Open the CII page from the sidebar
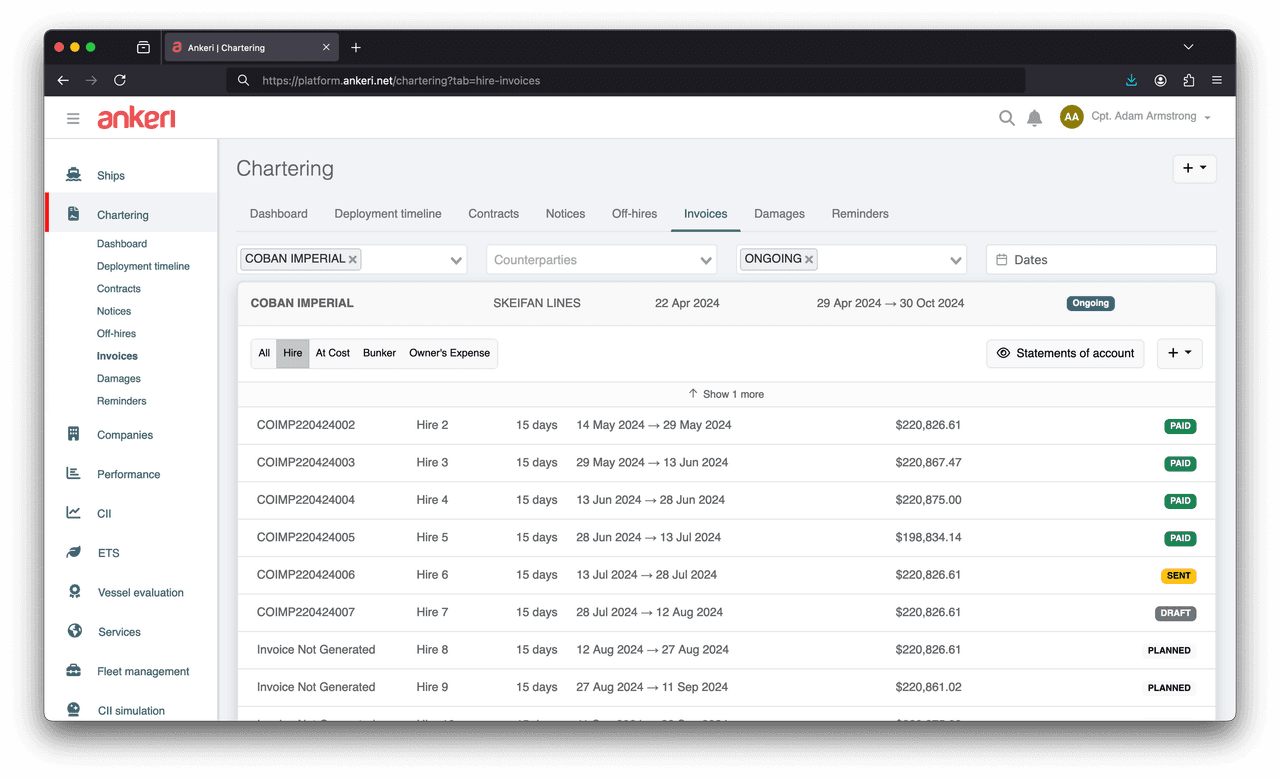The image size is (1280, 779). click(x=105, y=513)
